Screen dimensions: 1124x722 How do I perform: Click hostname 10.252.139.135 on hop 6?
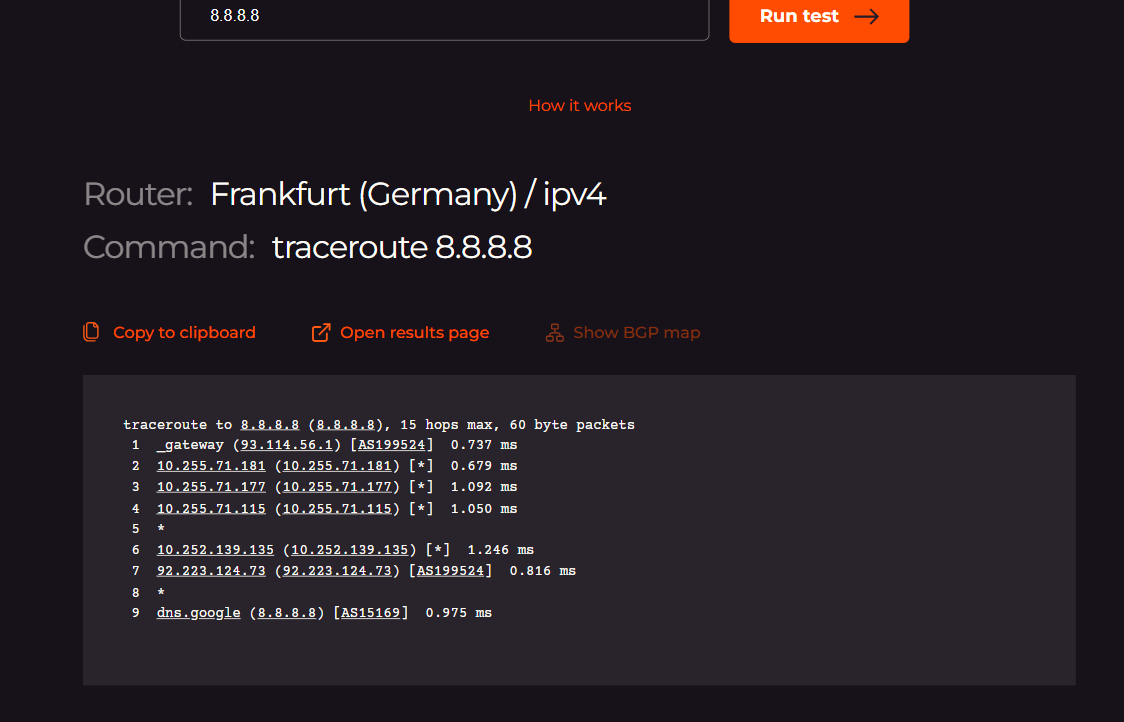click(215, 549)
